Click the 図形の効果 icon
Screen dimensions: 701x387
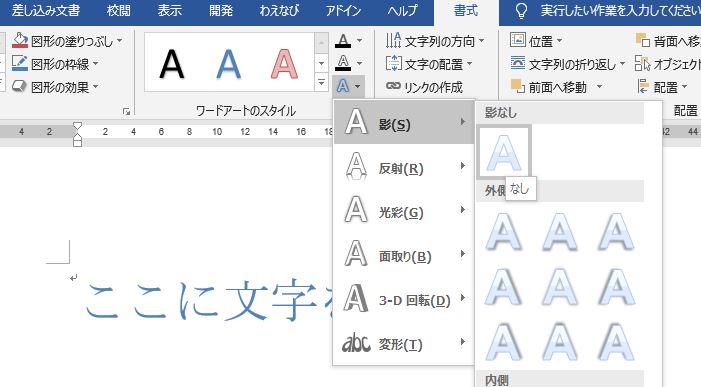click(x=20, y=86)
